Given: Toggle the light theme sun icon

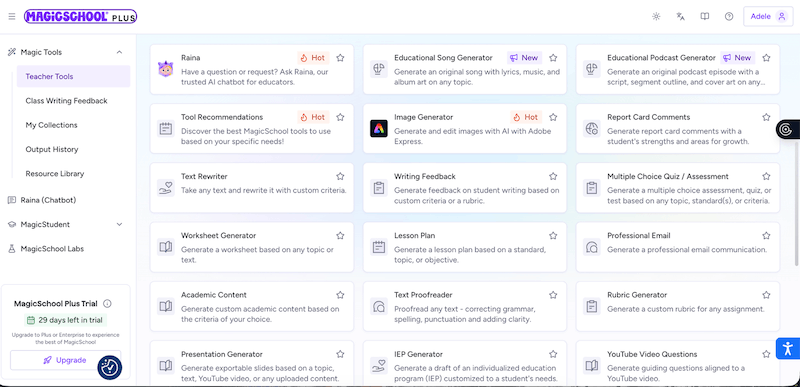Looking at the screenshot, I should point(656,16).
